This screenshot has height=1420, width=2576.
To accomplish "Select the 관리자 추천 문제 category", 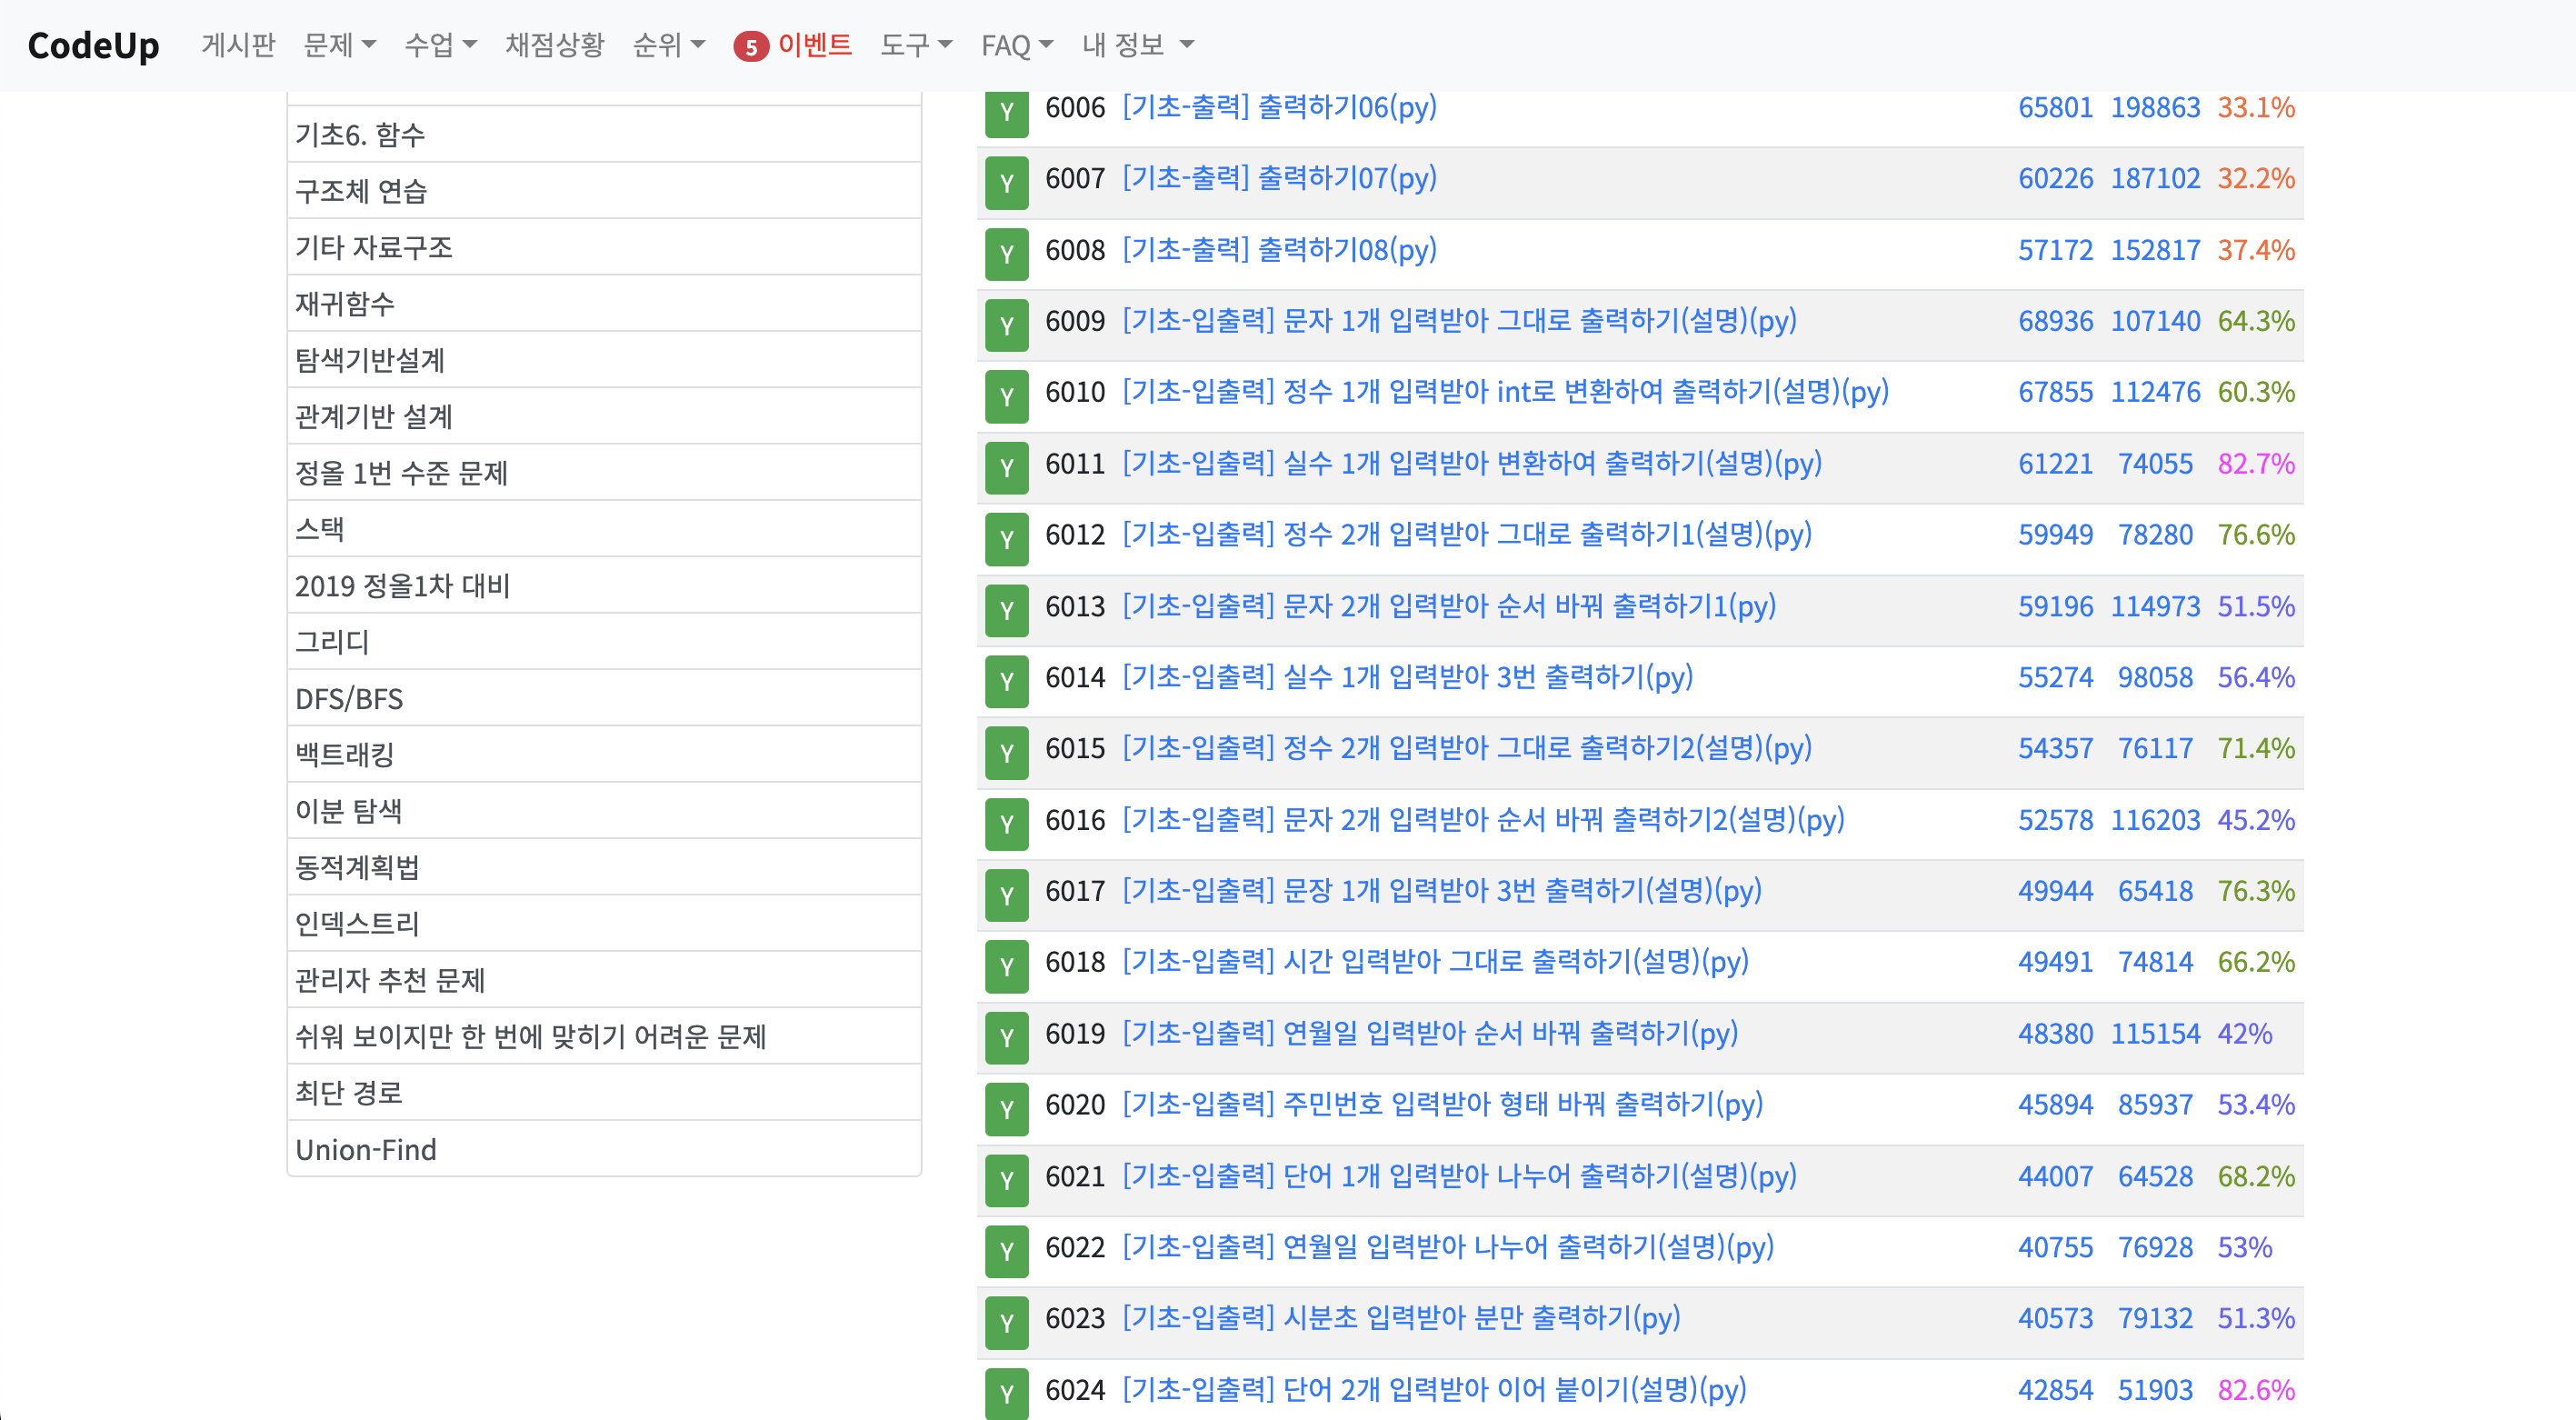I will tap(604, 980).
